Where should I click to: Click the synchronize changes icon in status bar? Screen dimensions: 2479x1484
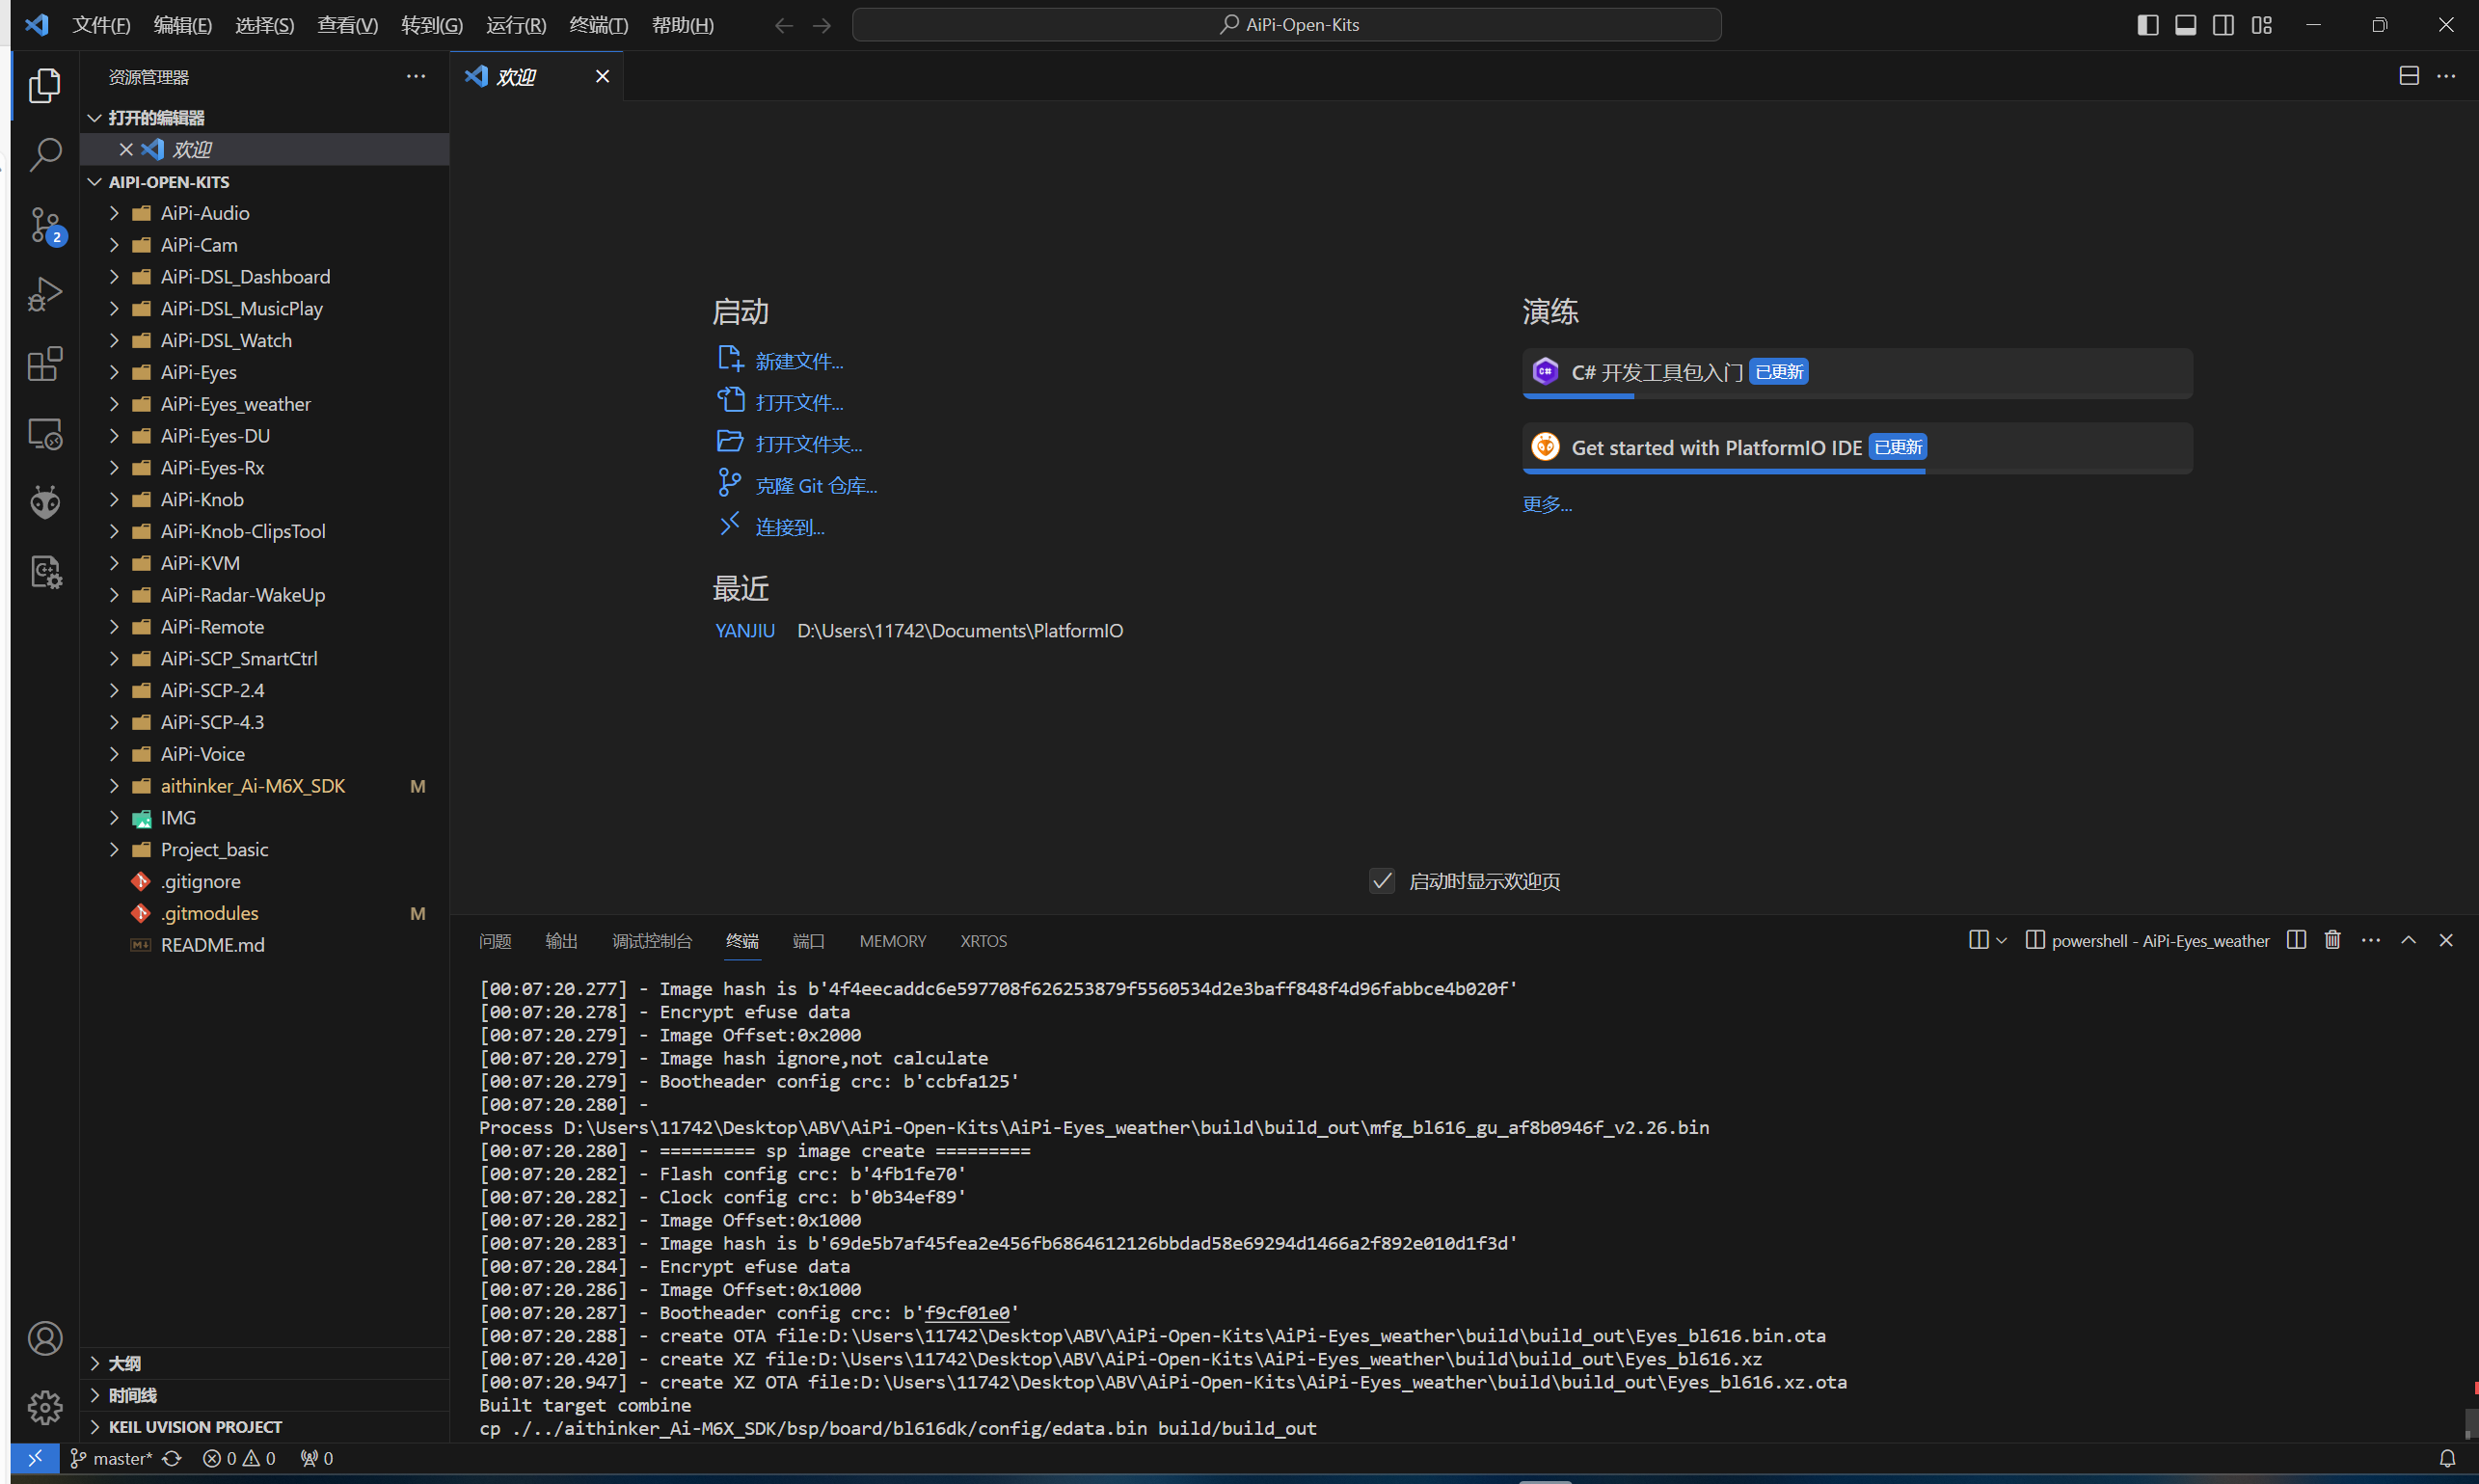(x=172, y=1458)
